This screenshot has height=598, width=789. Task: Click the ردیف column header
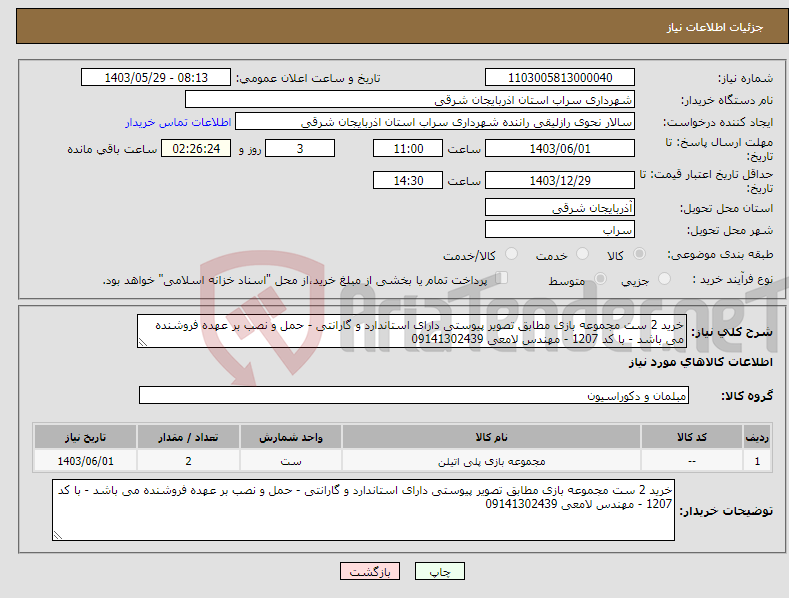[x=757, y=437]
